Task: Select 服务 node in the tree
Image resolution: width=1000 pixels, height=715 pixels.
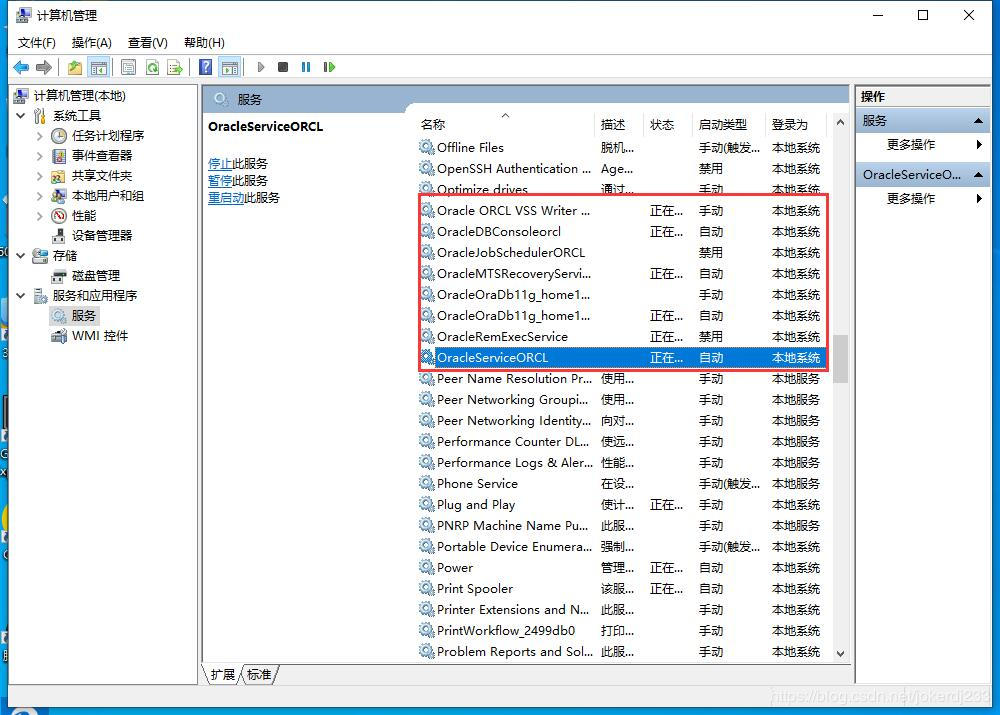Action: (84, 316)
